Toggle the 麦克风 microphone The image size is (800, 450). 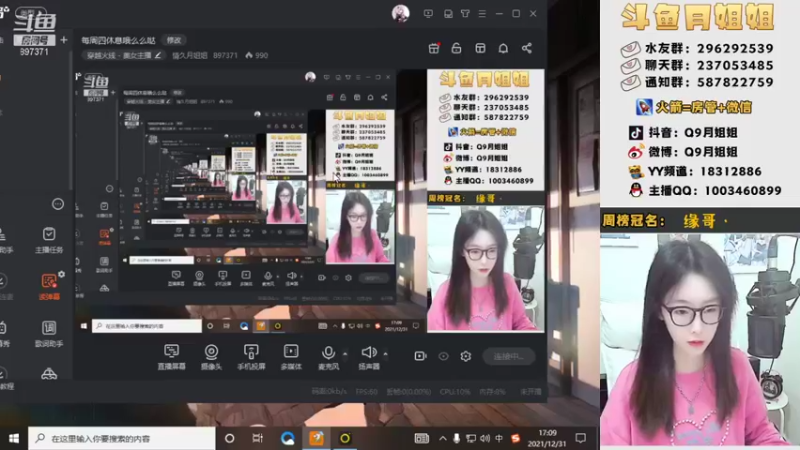(329, 357)
